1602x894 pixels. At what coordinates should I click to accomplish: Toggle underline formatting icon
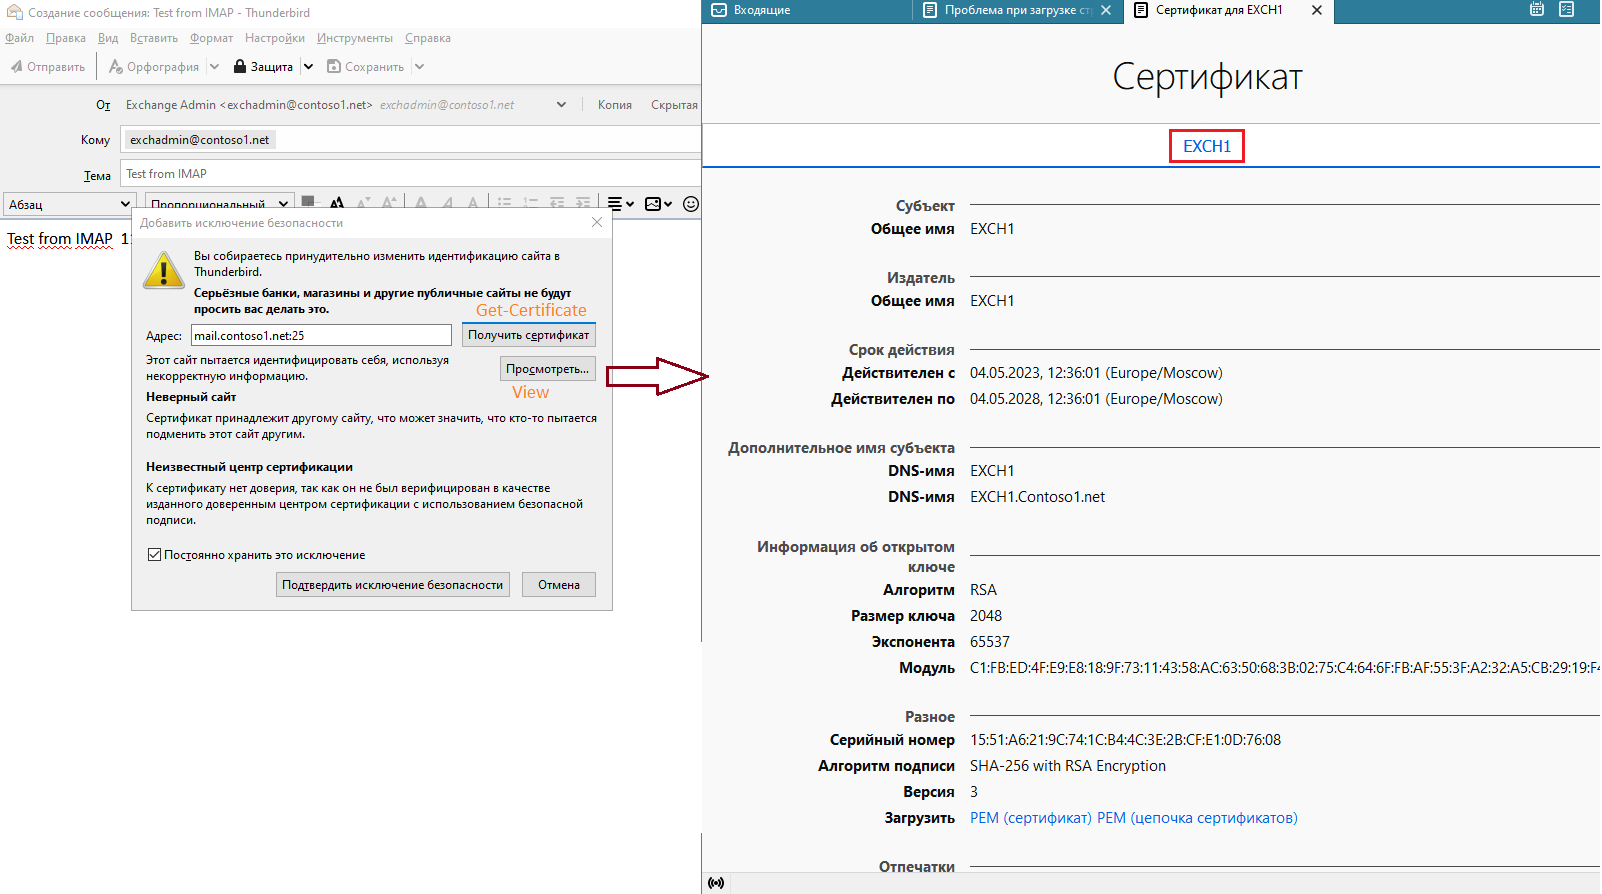473,203
